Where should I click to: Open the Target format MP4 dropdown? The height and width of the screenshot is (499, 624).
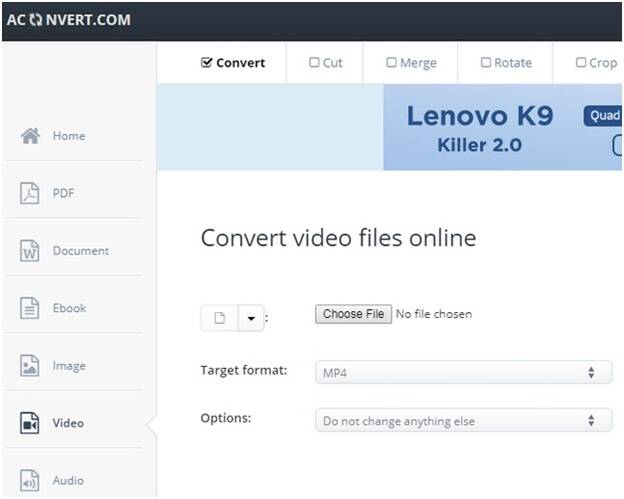(463, 372)
